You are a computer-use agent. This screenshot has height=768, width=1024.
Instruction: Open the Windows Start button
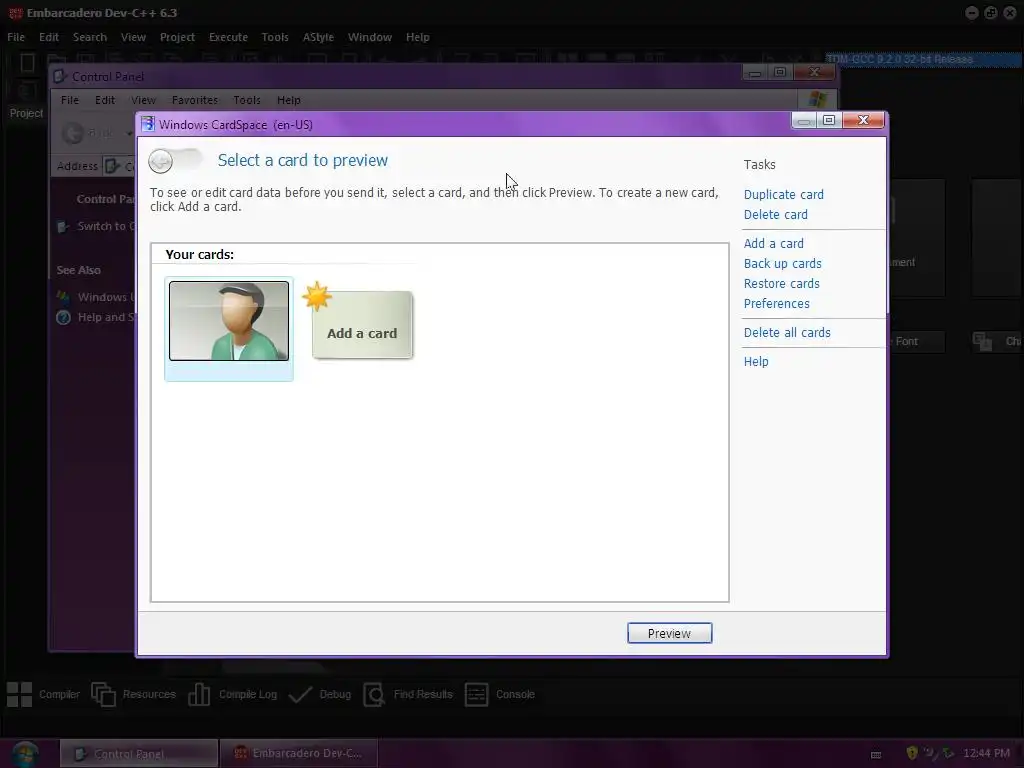tap(25, 754)
